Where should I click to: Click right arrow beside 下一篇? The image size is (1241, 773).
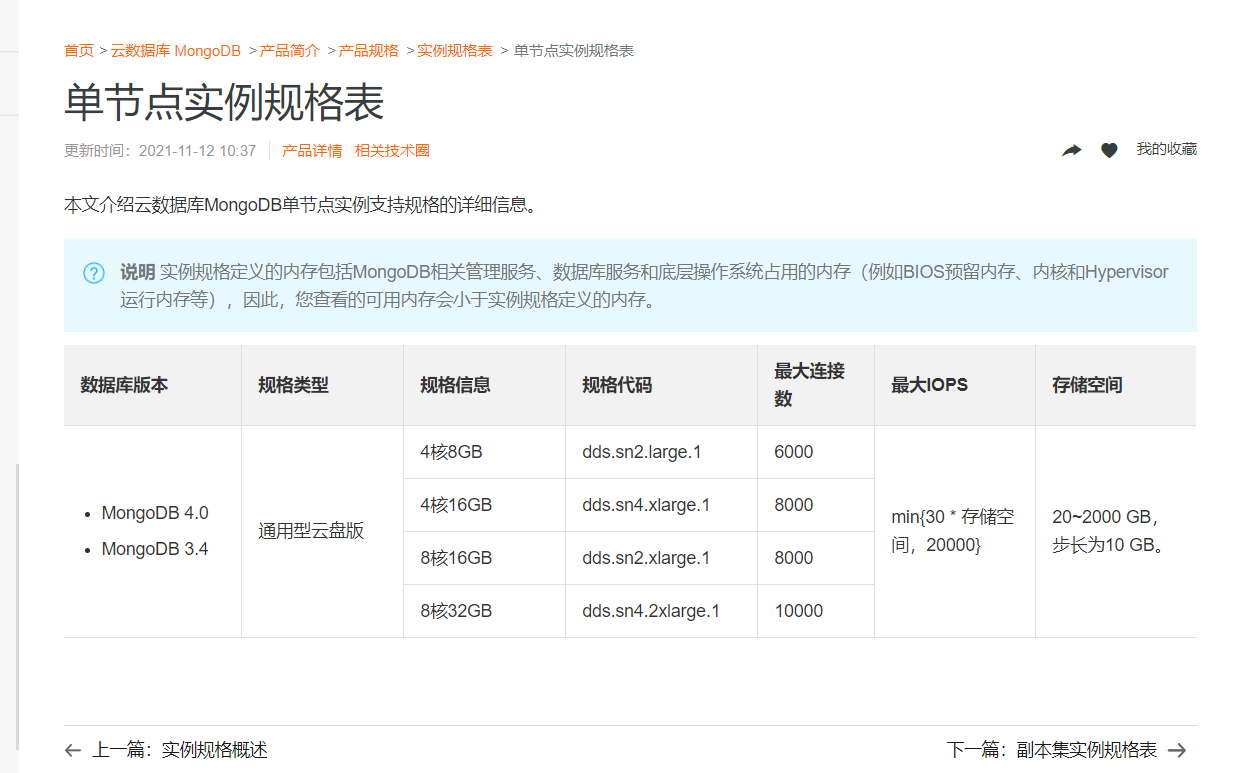pos(1177,750)
